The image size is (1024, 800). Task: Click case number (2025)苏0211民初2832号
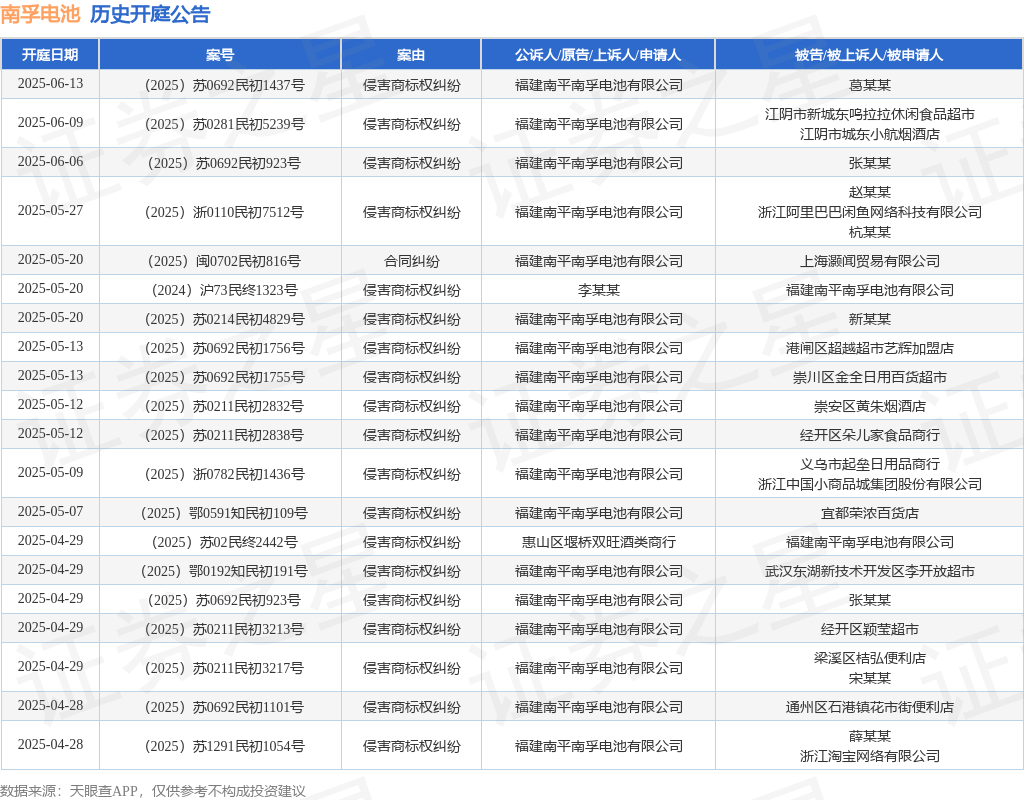(224, 406)
